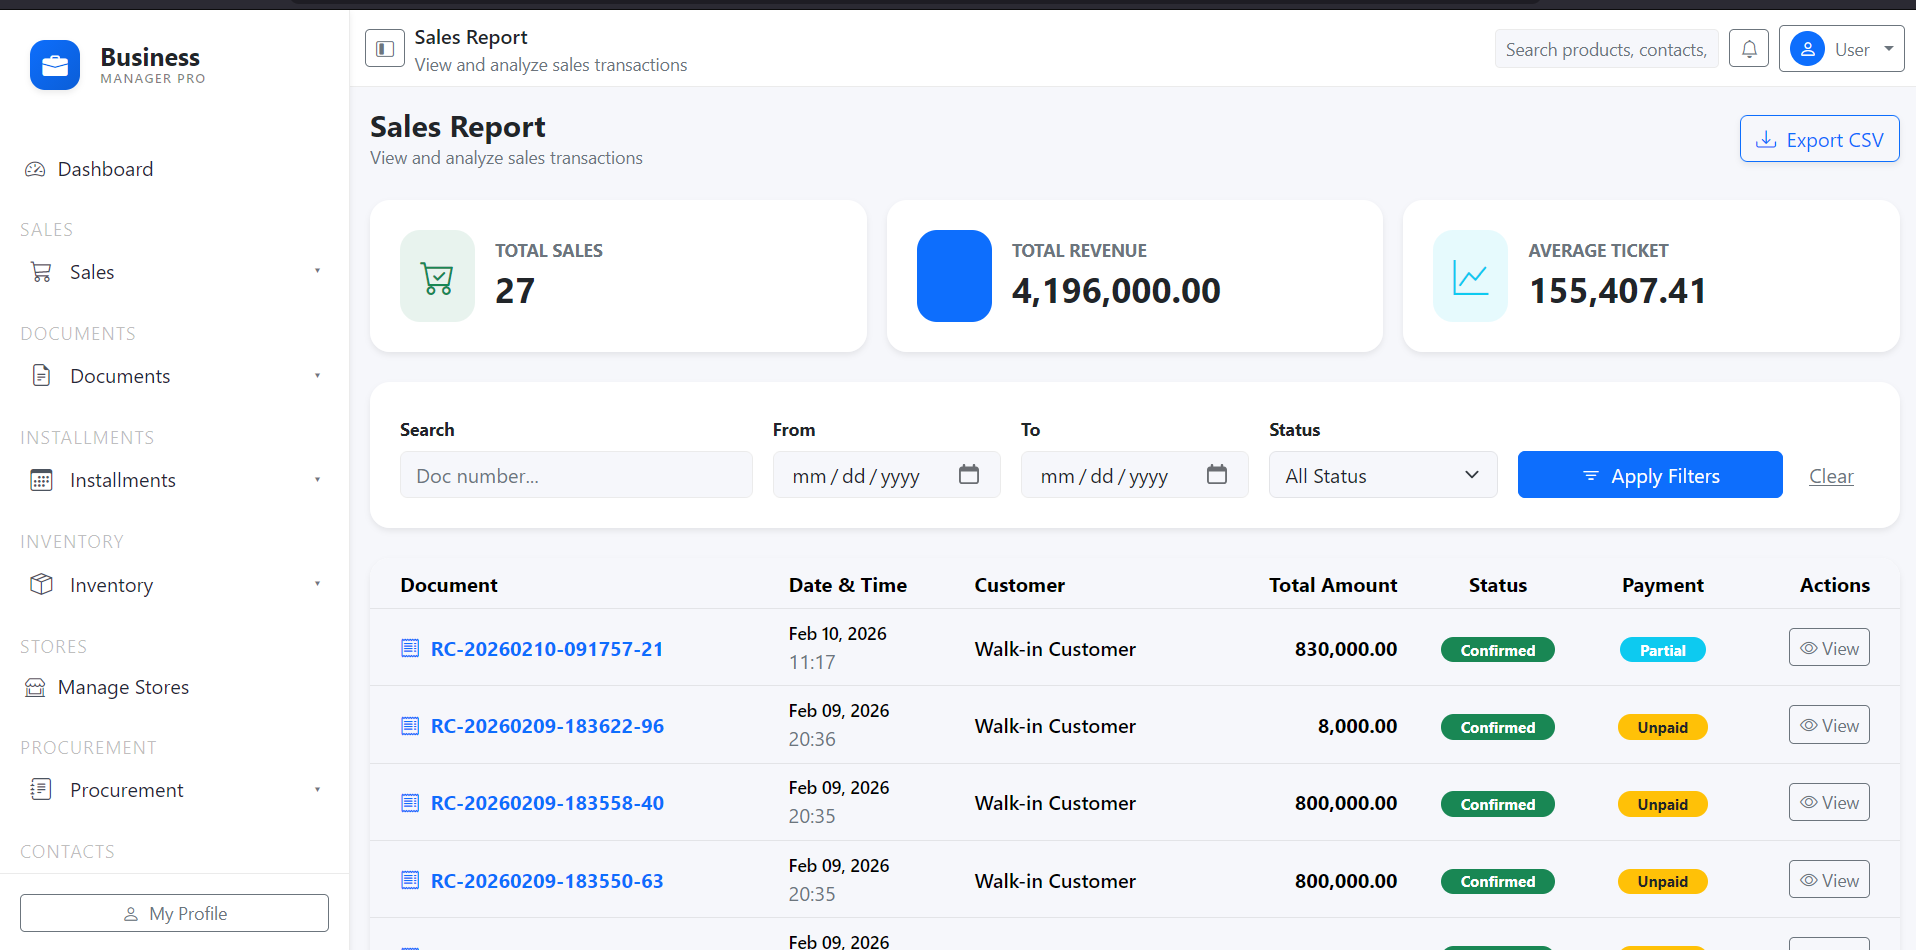Click the Business Manager Pro logo
This screenshot has width=1916, height=950.
tap(55, 65)
